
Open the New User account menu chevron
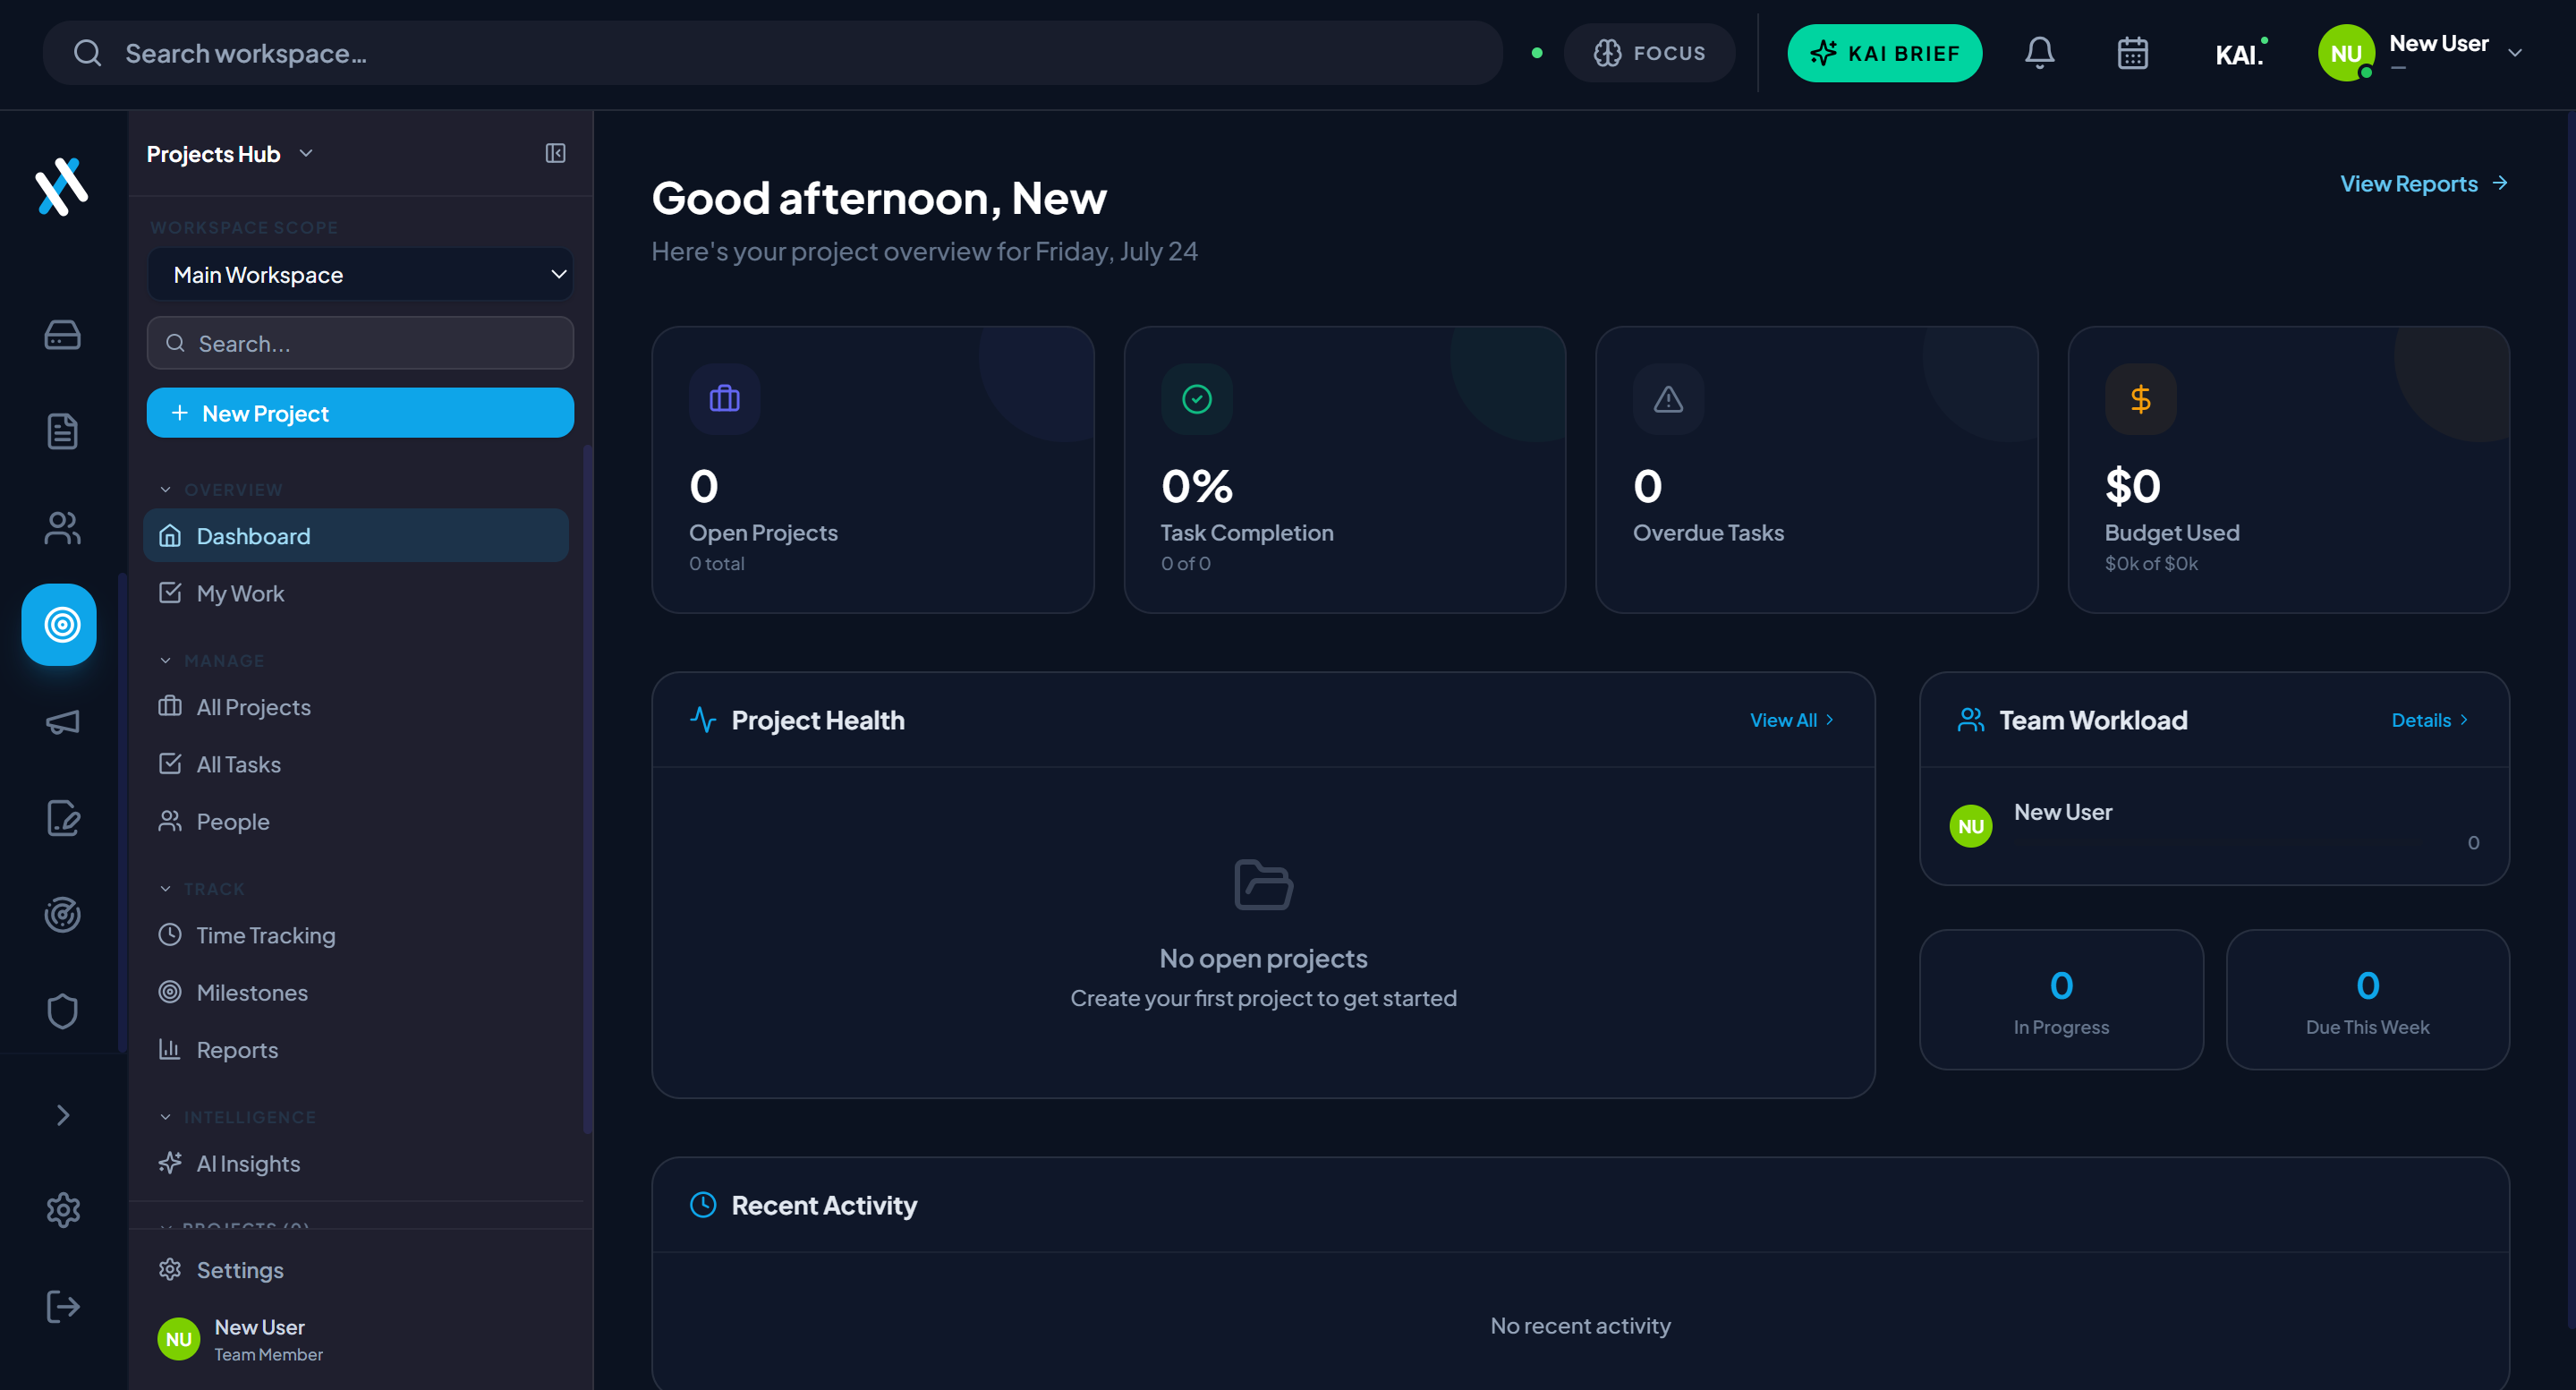tap(2515, 53)
